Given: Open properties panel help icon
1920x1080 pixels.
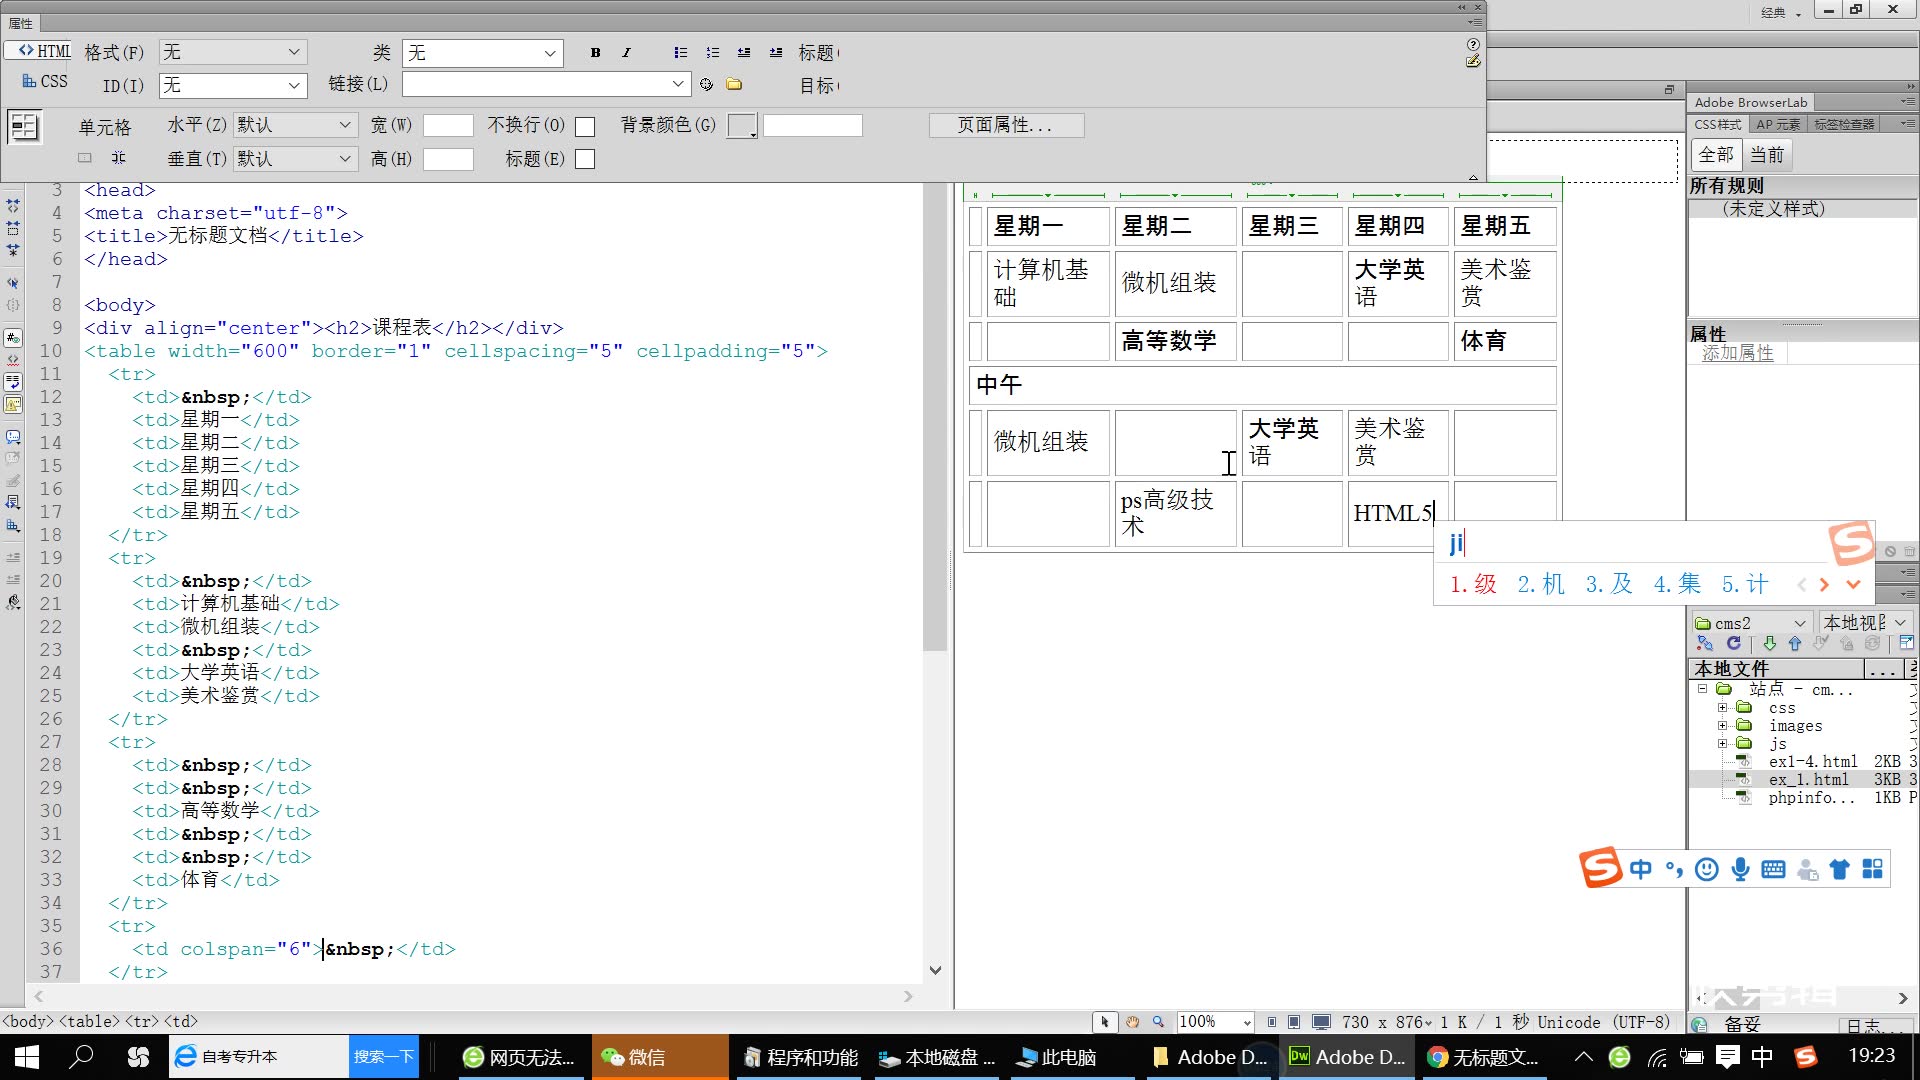Looking at the screenshot, I should [1473, 44].
